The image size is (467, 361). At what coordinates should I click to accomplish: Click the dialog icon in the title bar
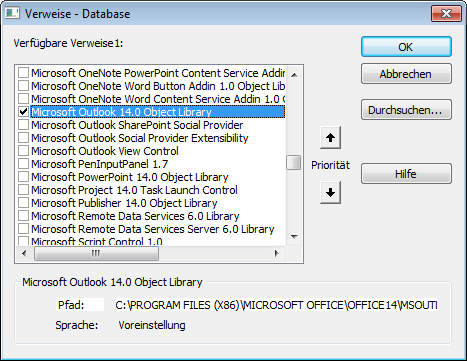pyautogui.click(x=12, y=13)
